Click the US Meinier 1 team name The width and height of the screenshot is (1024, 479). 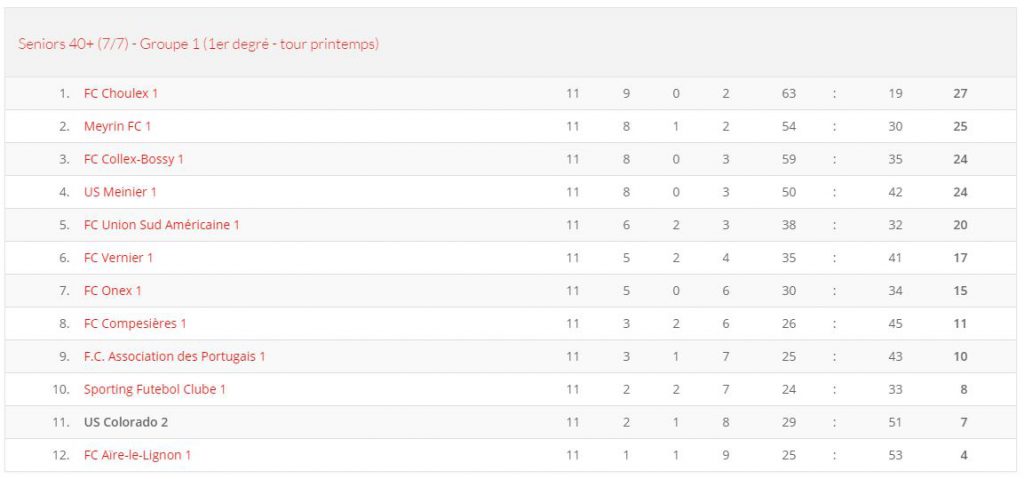coord(120,192)
